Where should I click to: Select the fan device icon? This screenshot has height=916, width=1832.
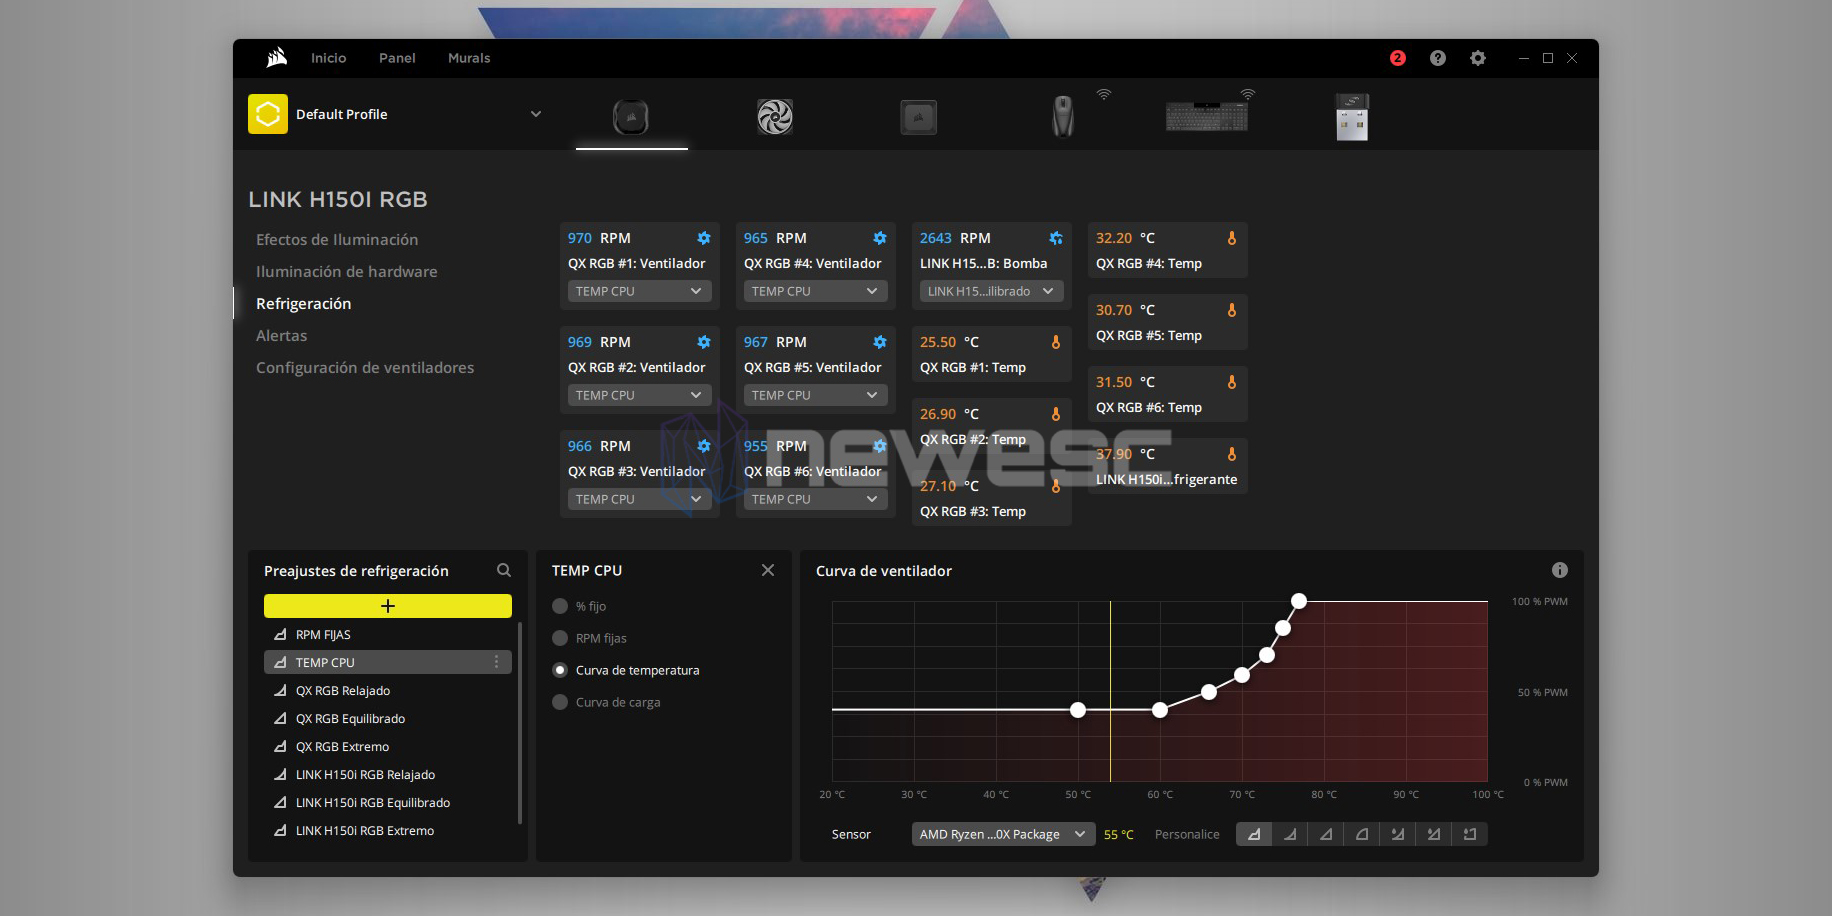pyautogui.click(x=775, y=117)
